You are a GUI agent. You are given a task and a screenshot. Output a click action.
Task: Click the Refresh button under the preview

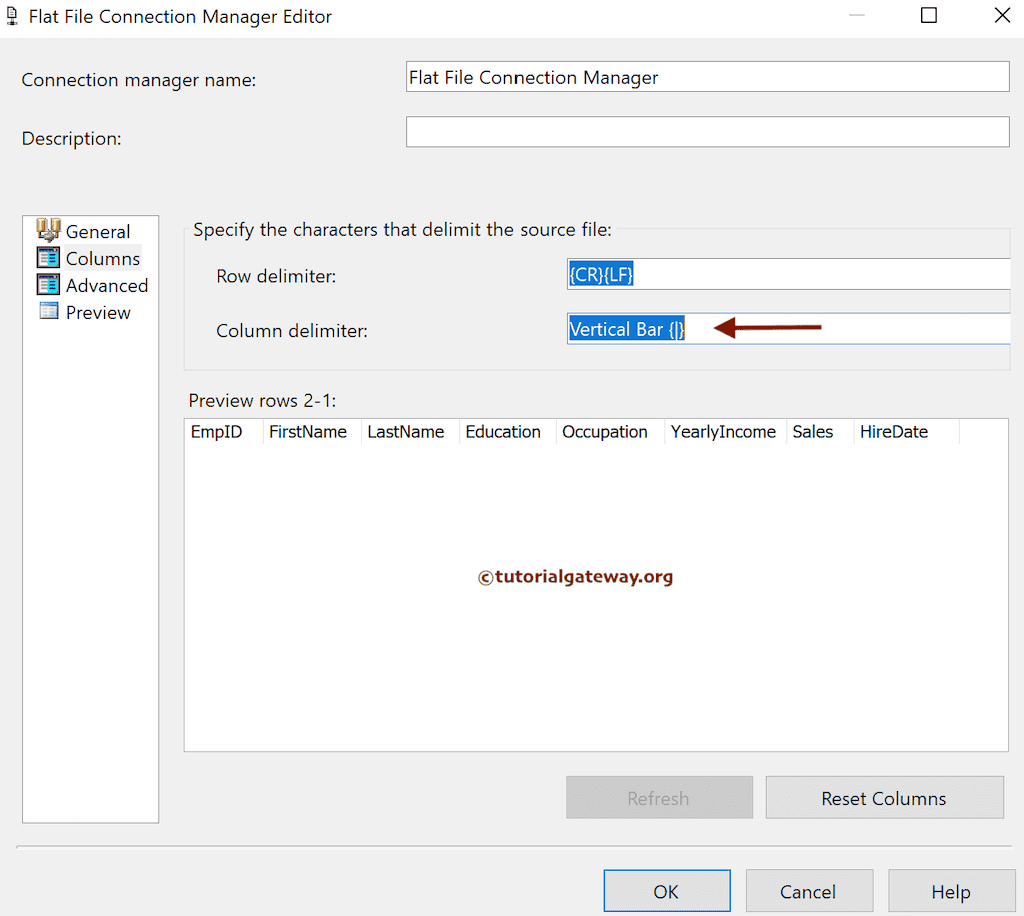point(659,797)
